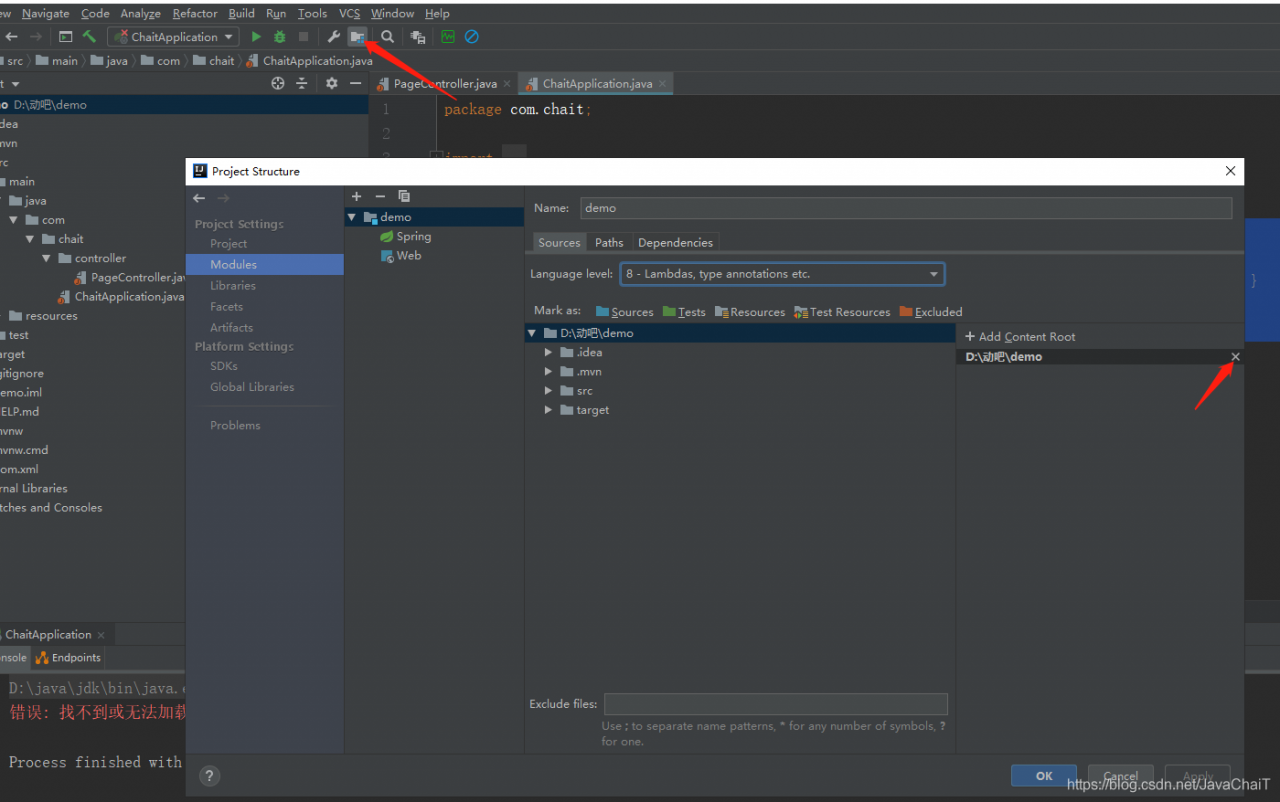Open the Build menu
This screenshot has width=1280, height=802.
click(x=241, y=13)
